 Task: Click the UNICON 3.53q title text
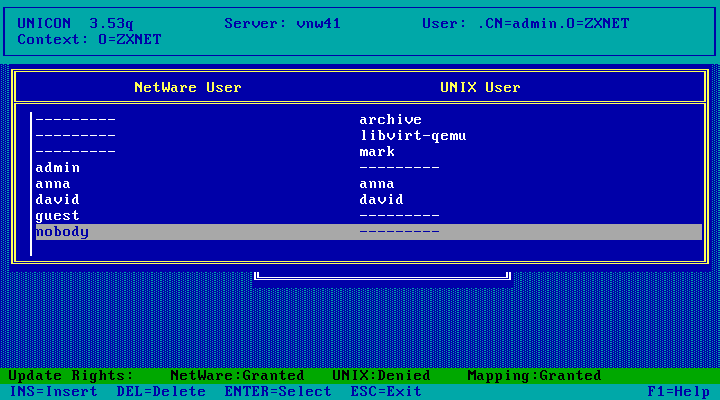pos(75,23)
